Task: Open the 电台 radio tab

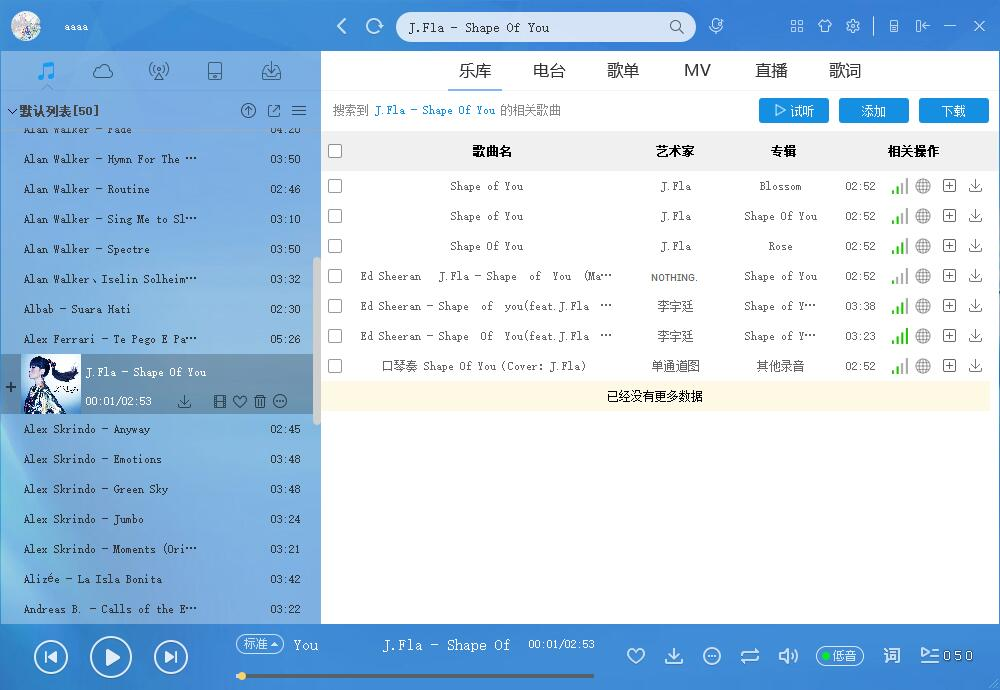Action: coord(548,70)
